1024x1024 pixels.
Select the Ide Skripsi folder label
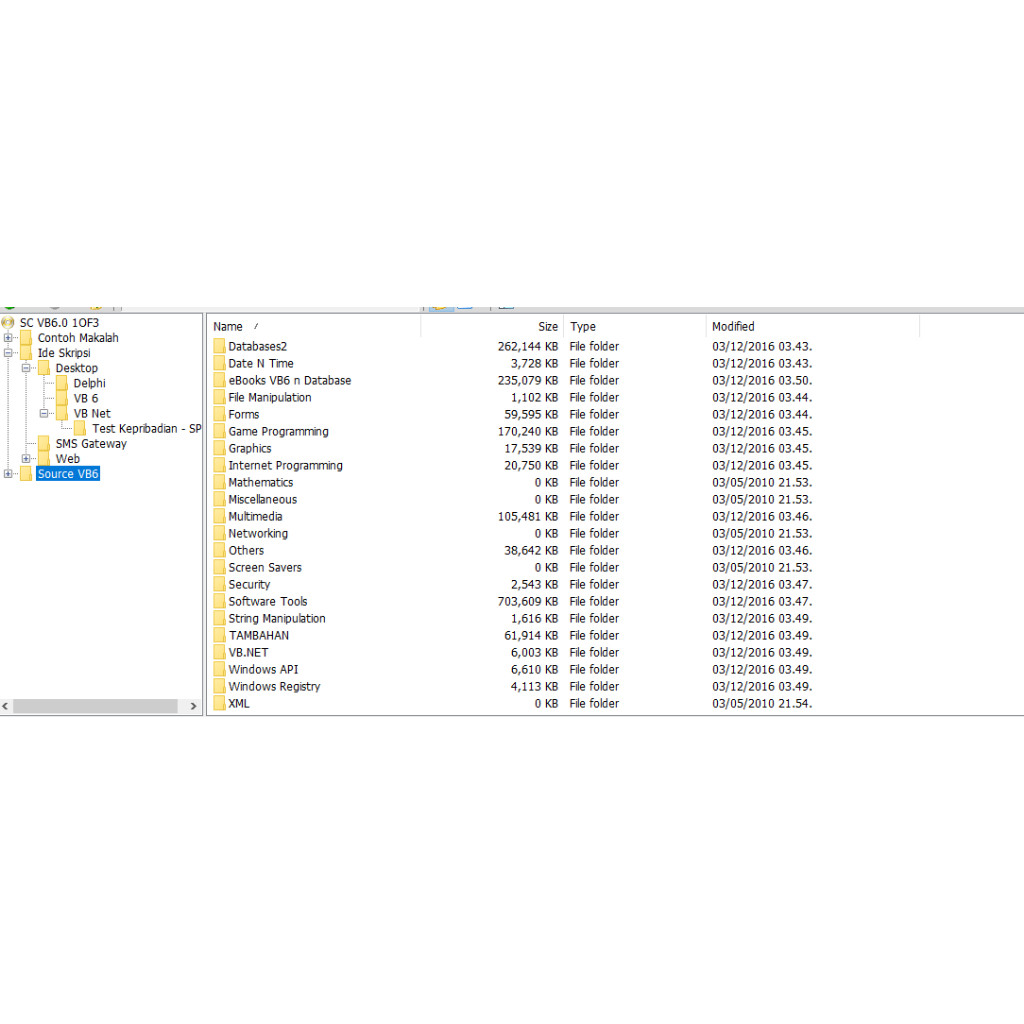64,353
